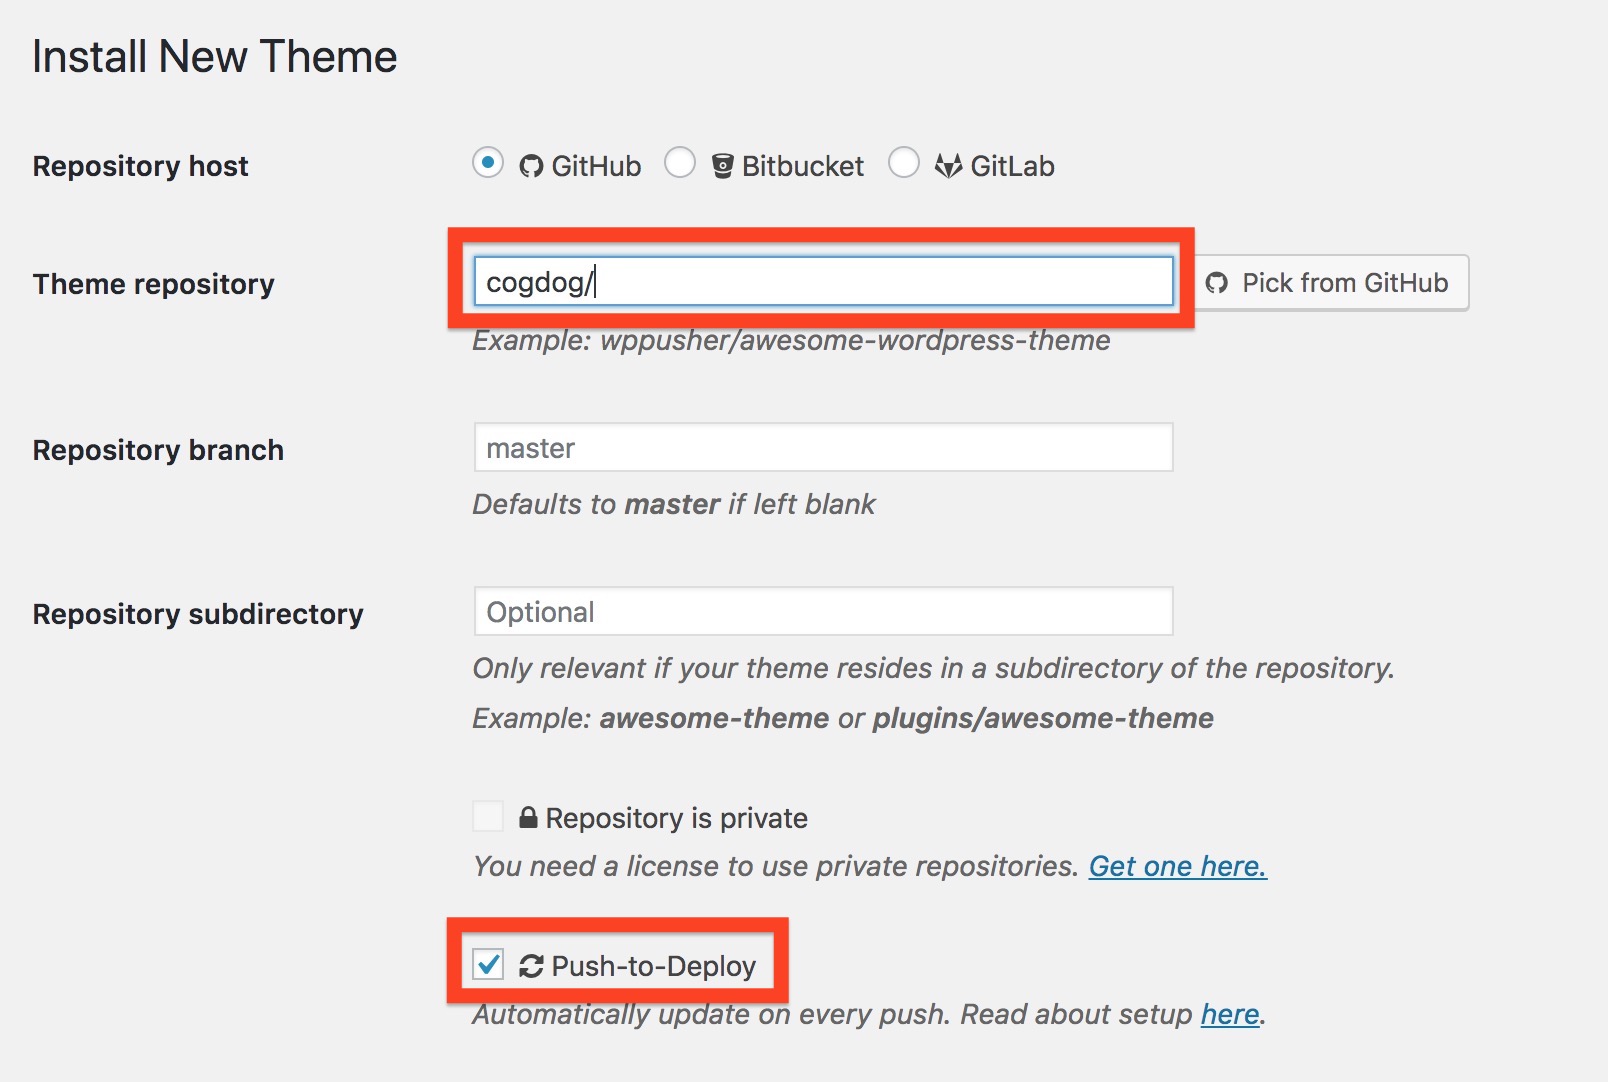
Task: Click the GitLab fox logo icon
Action: coord(948,166)
